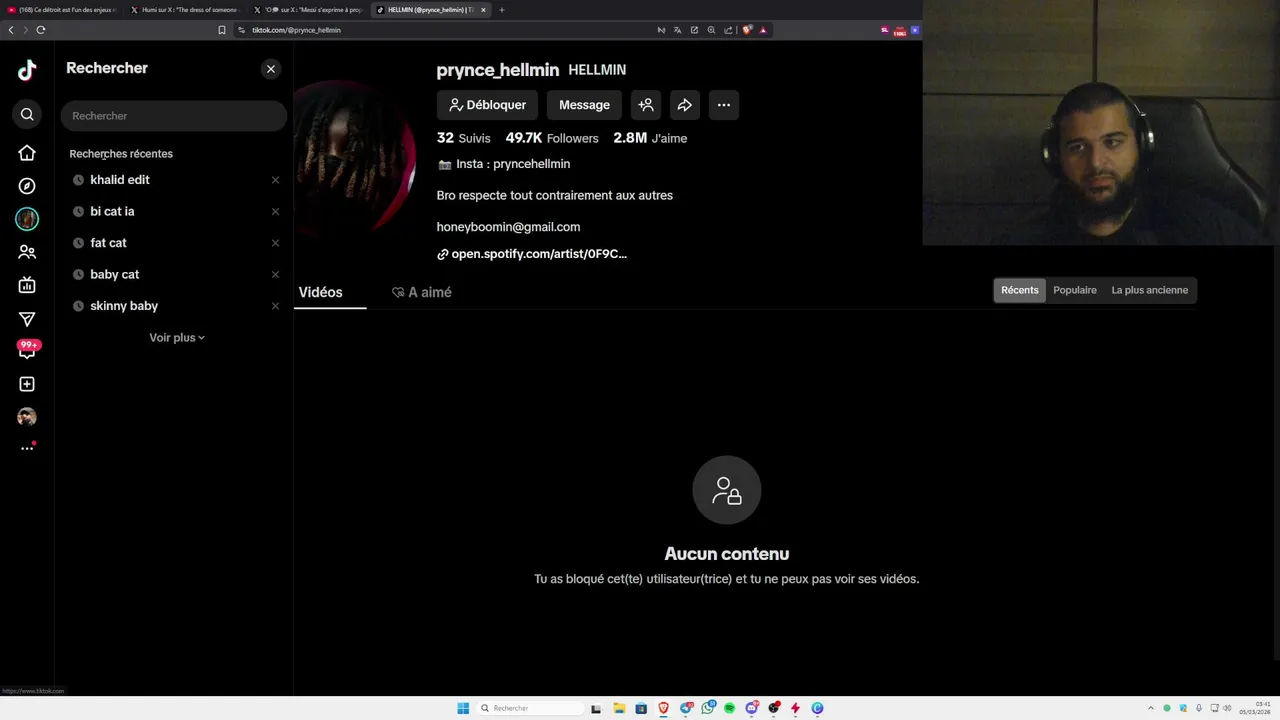1280x720 pixels.
Task: Sort videos by Populaire
Action: coord(1075,290)
